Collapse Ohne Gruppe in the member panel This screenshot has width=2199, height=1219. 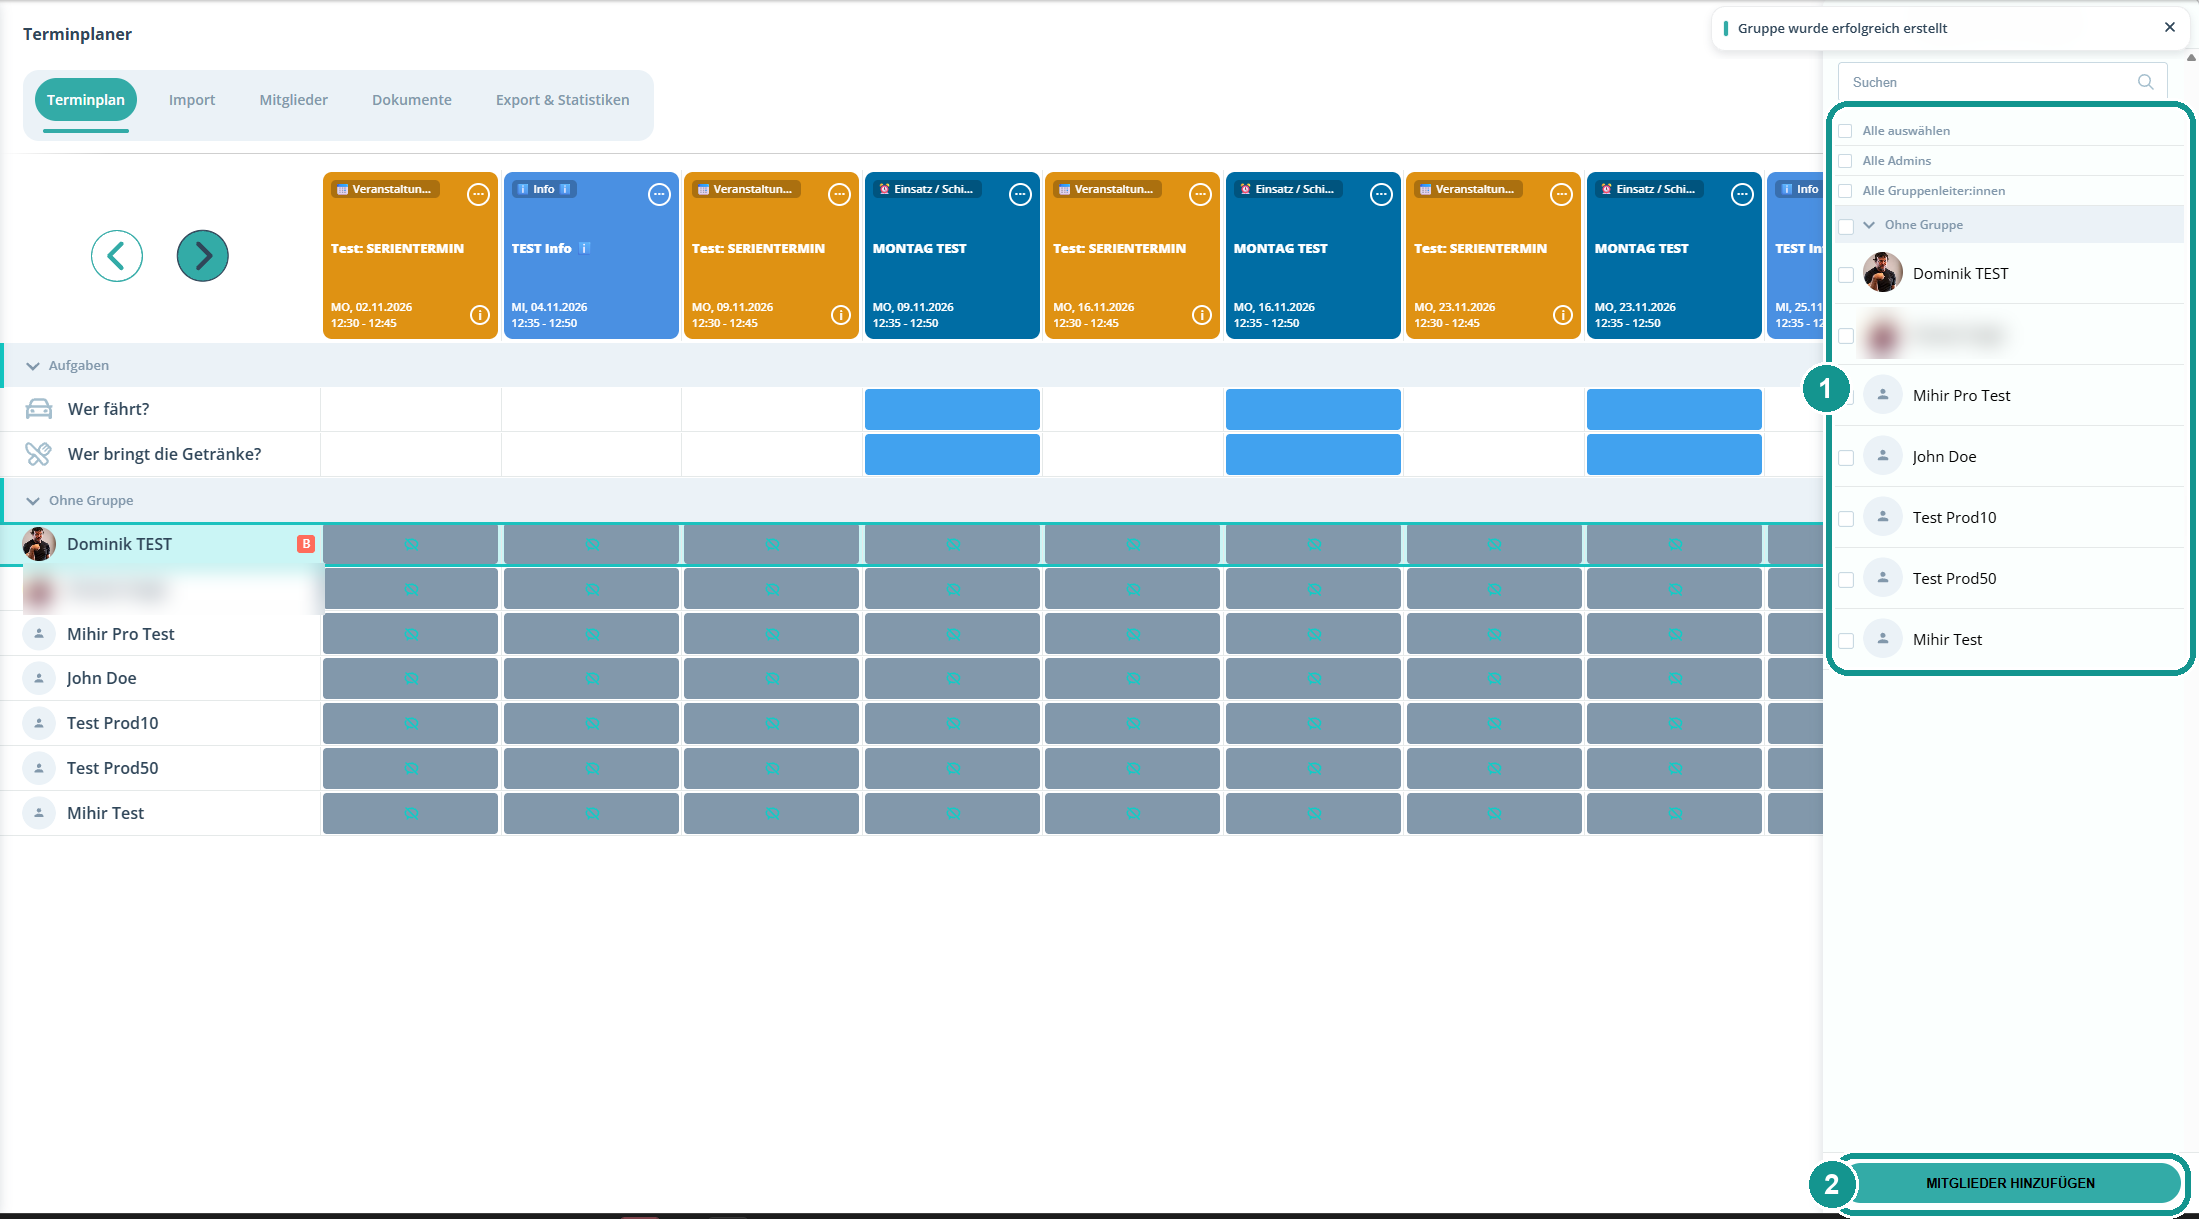1869,225
